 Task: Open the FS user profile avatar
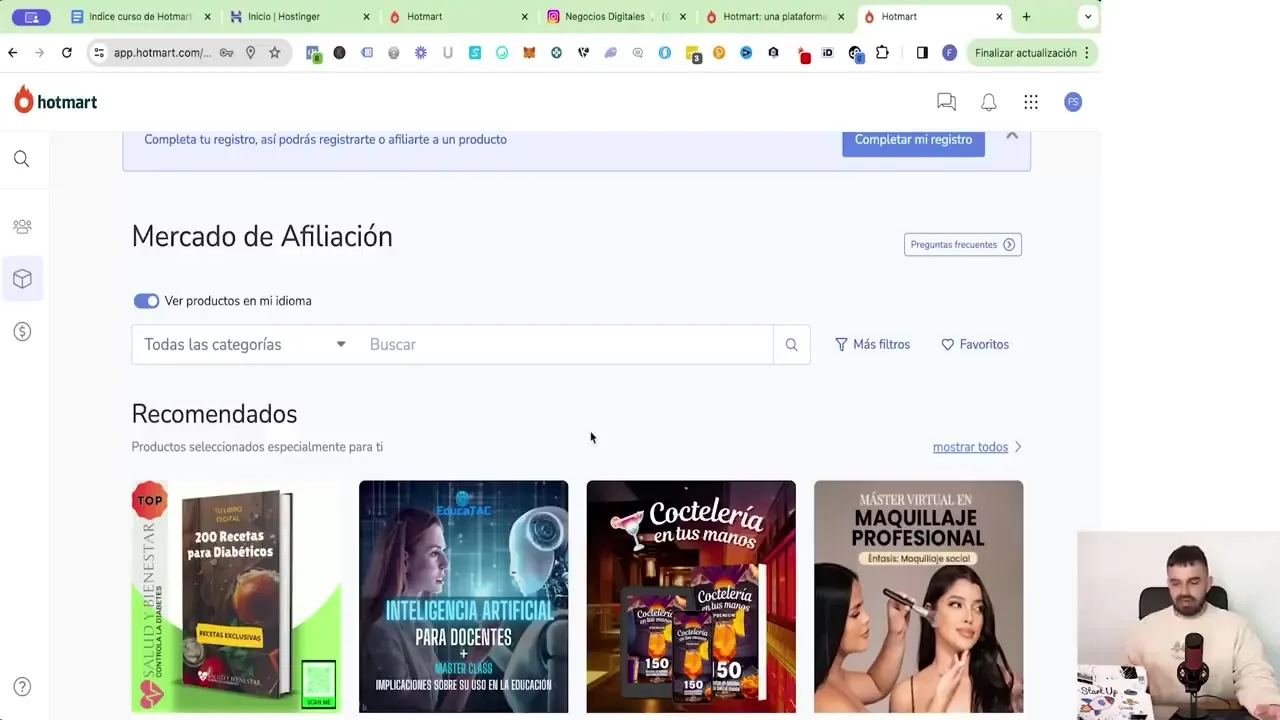tap(1073, 102)
